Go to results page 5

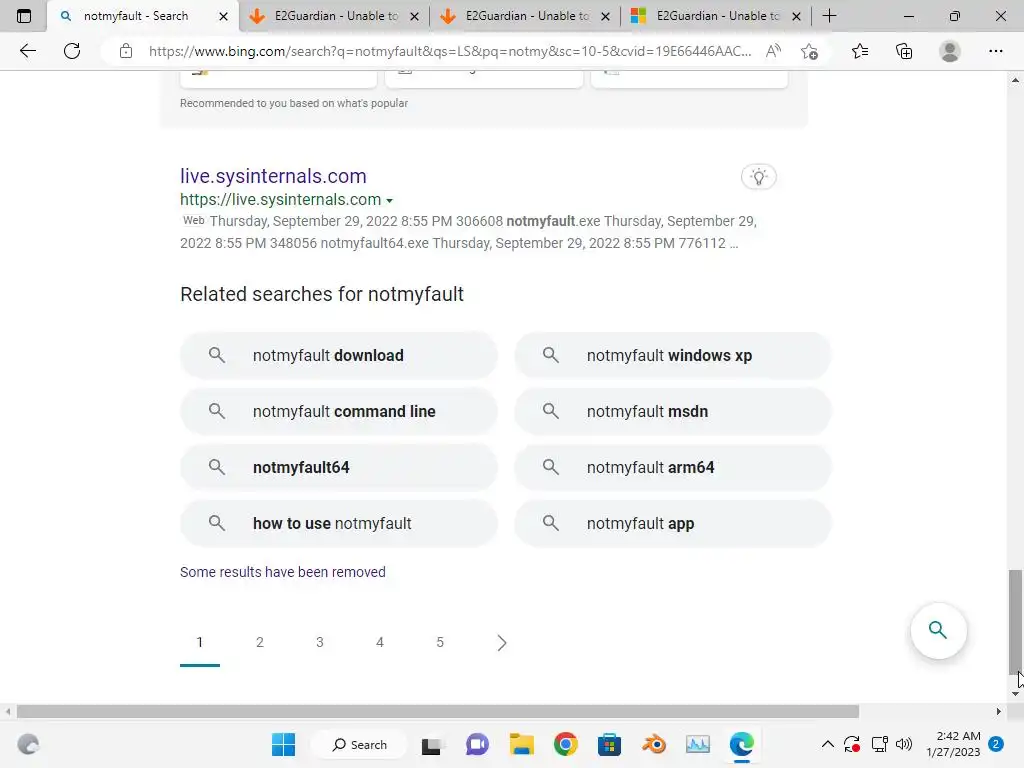tap(440, 643)
